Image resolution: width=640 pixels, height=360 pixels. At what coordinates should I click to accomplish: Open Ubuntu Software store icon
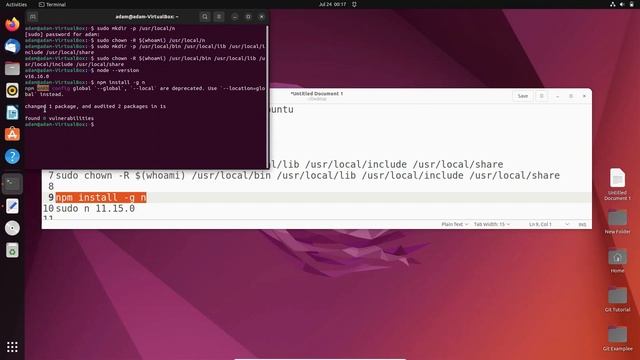[x=12, y=134]
